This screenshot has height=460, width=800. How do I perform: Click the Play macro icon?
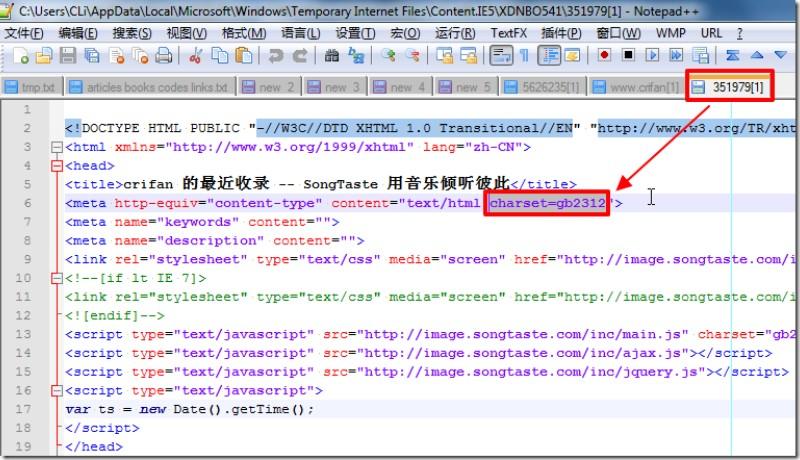tap(651, 56)
